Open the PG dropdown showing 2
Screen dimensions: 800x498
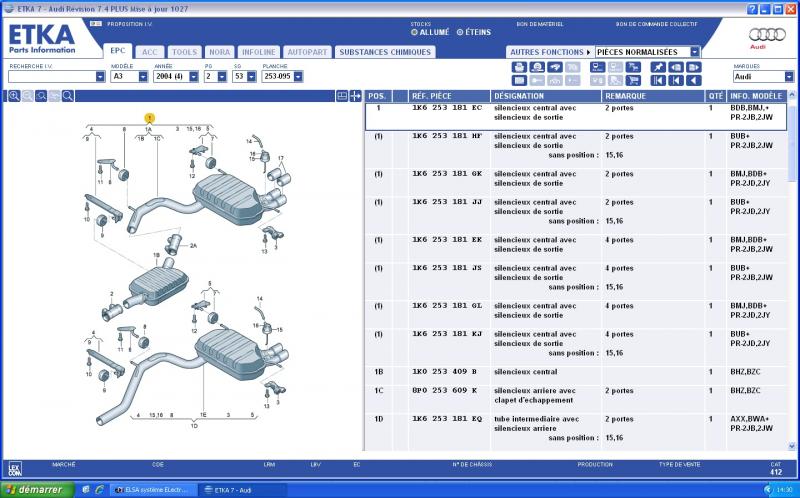(x=222, y=77)
